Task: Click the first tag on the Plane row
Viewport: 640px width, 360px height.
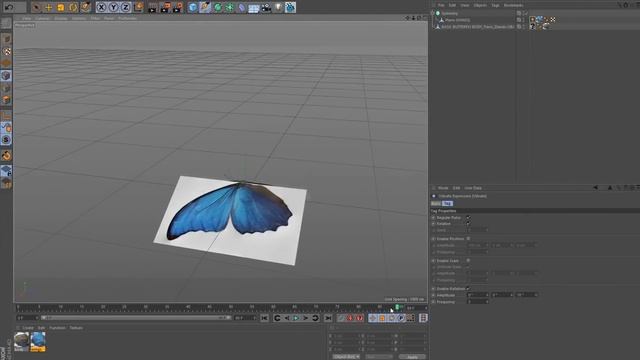Action: [533, 20]
